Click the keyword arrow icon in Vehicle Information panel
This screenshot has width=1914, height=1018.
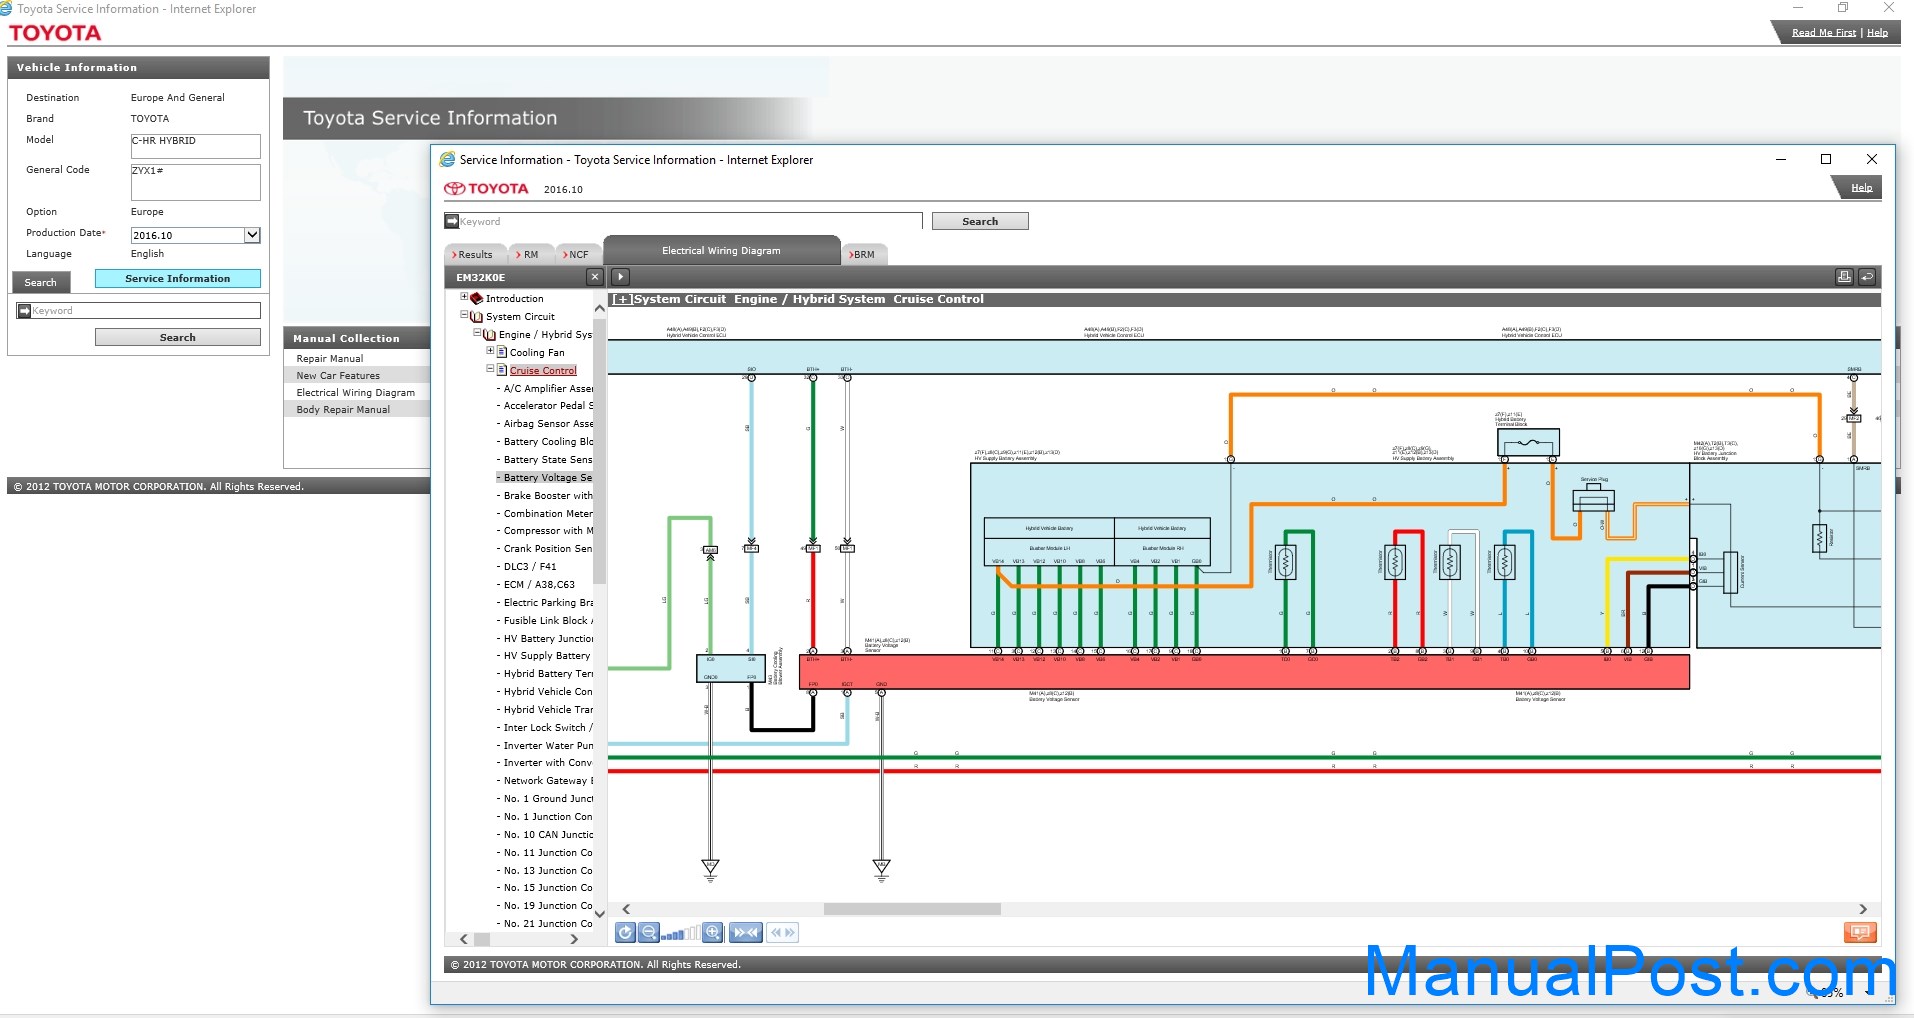pos(24,311)
